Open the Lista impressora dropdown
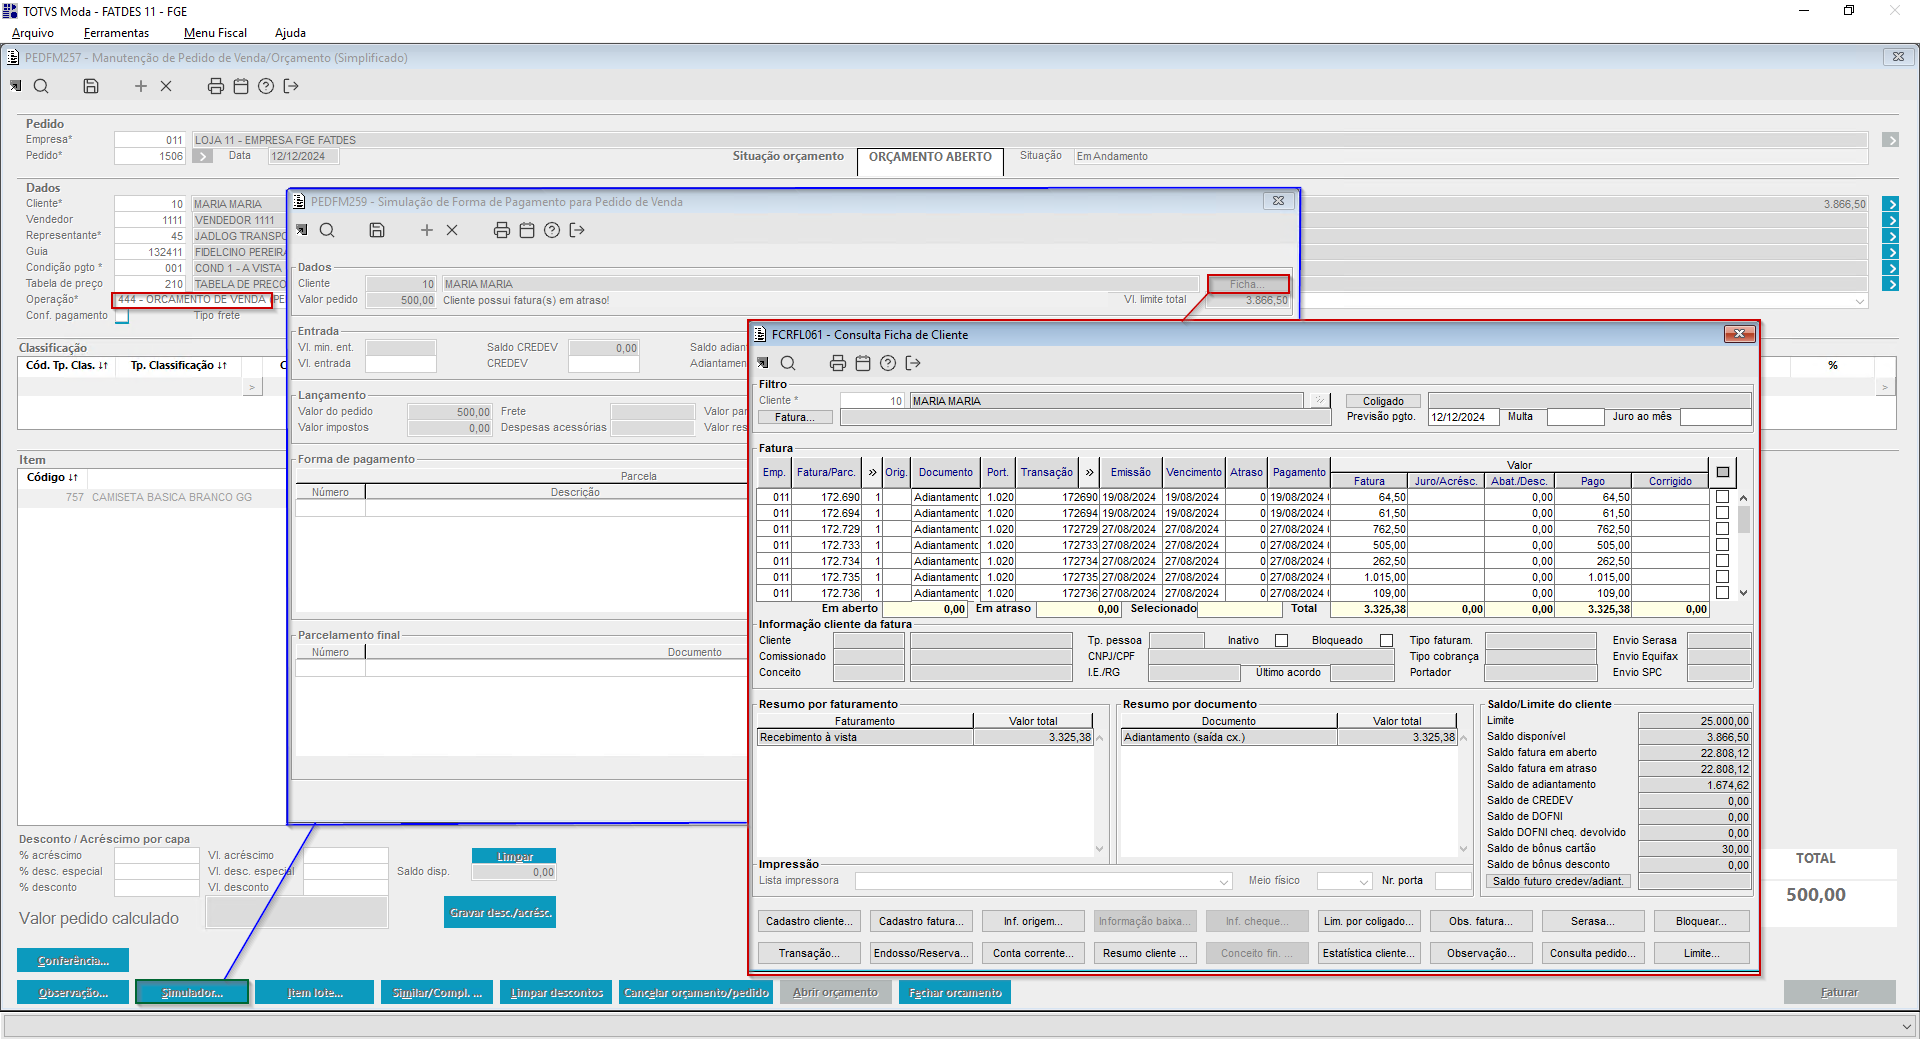 click(1224, 881)
